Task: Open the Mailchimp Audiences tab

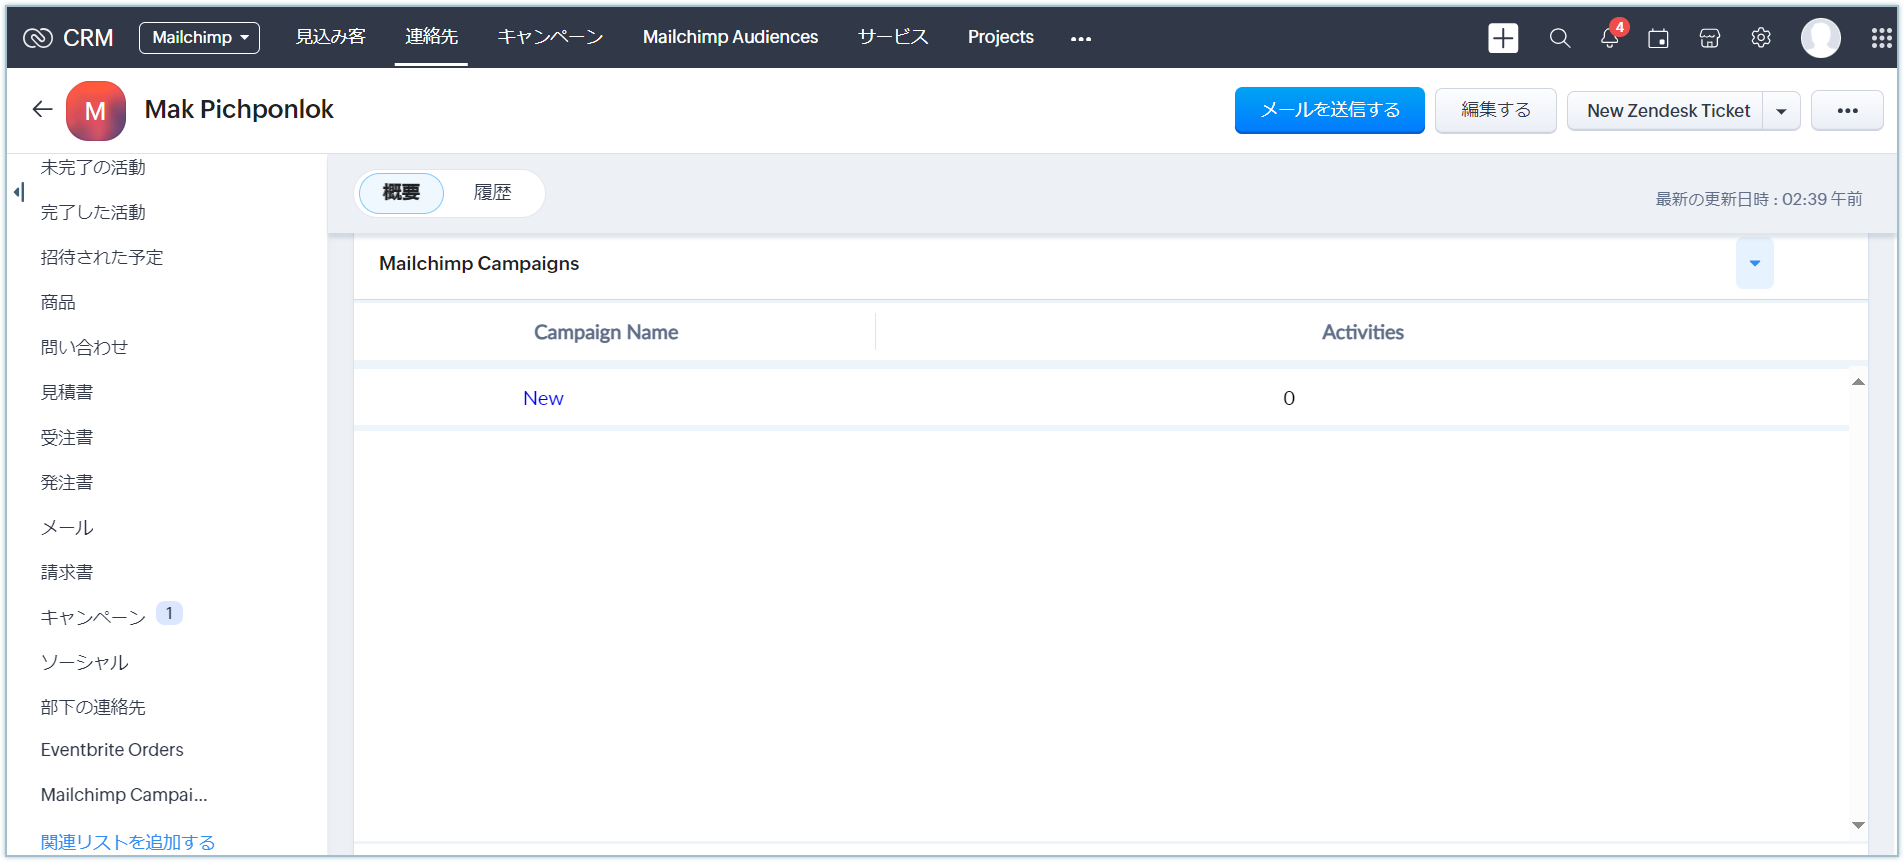Action: [730, 37]
